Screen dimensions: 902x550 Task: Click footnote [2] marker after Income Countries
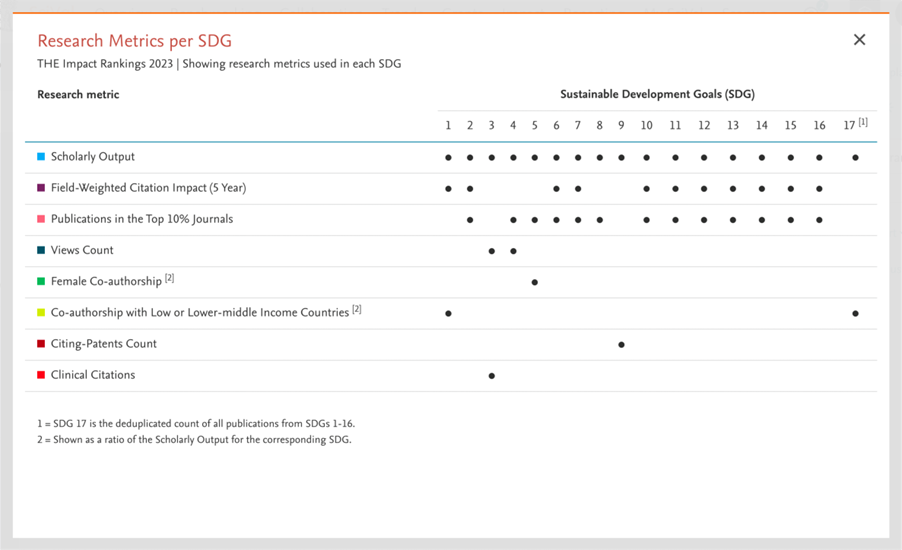[x=357, y=309]
